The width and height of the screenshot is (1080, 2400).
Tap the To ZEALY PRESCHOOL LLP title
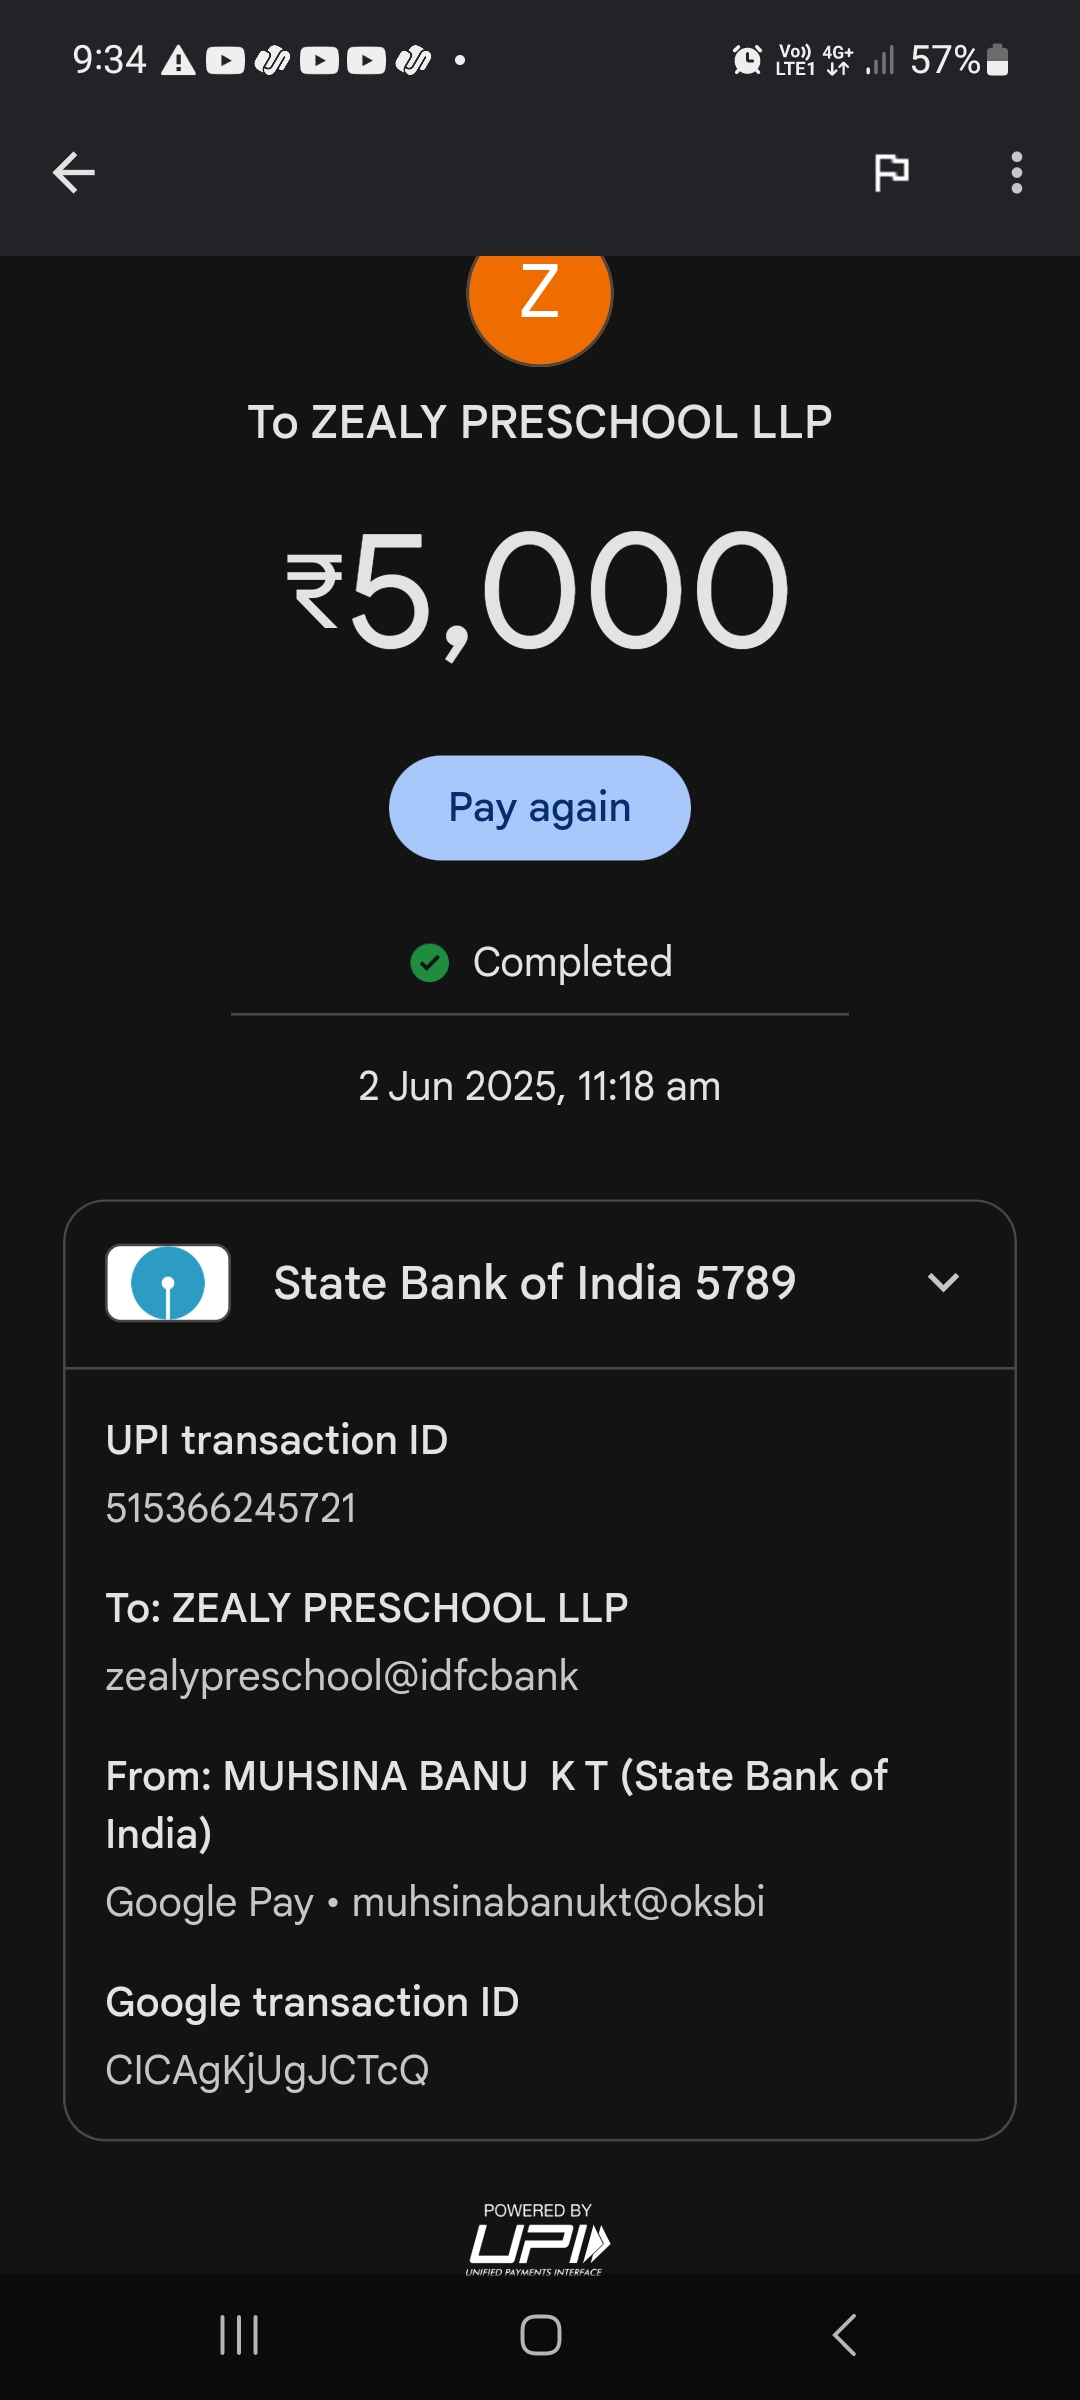(539, 422)
